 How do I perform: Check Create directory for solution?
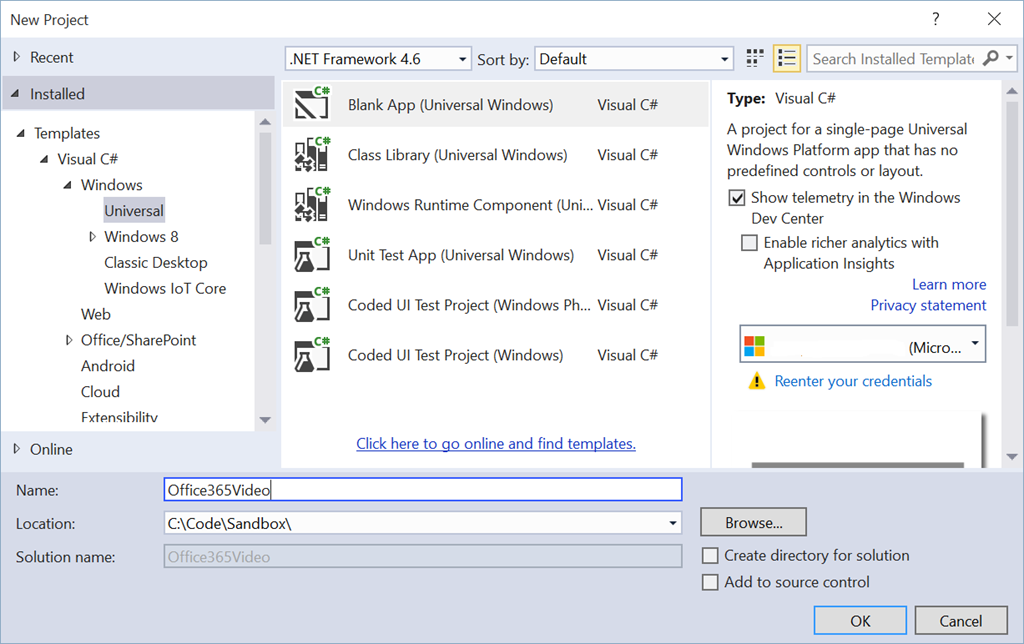point(710,556)
